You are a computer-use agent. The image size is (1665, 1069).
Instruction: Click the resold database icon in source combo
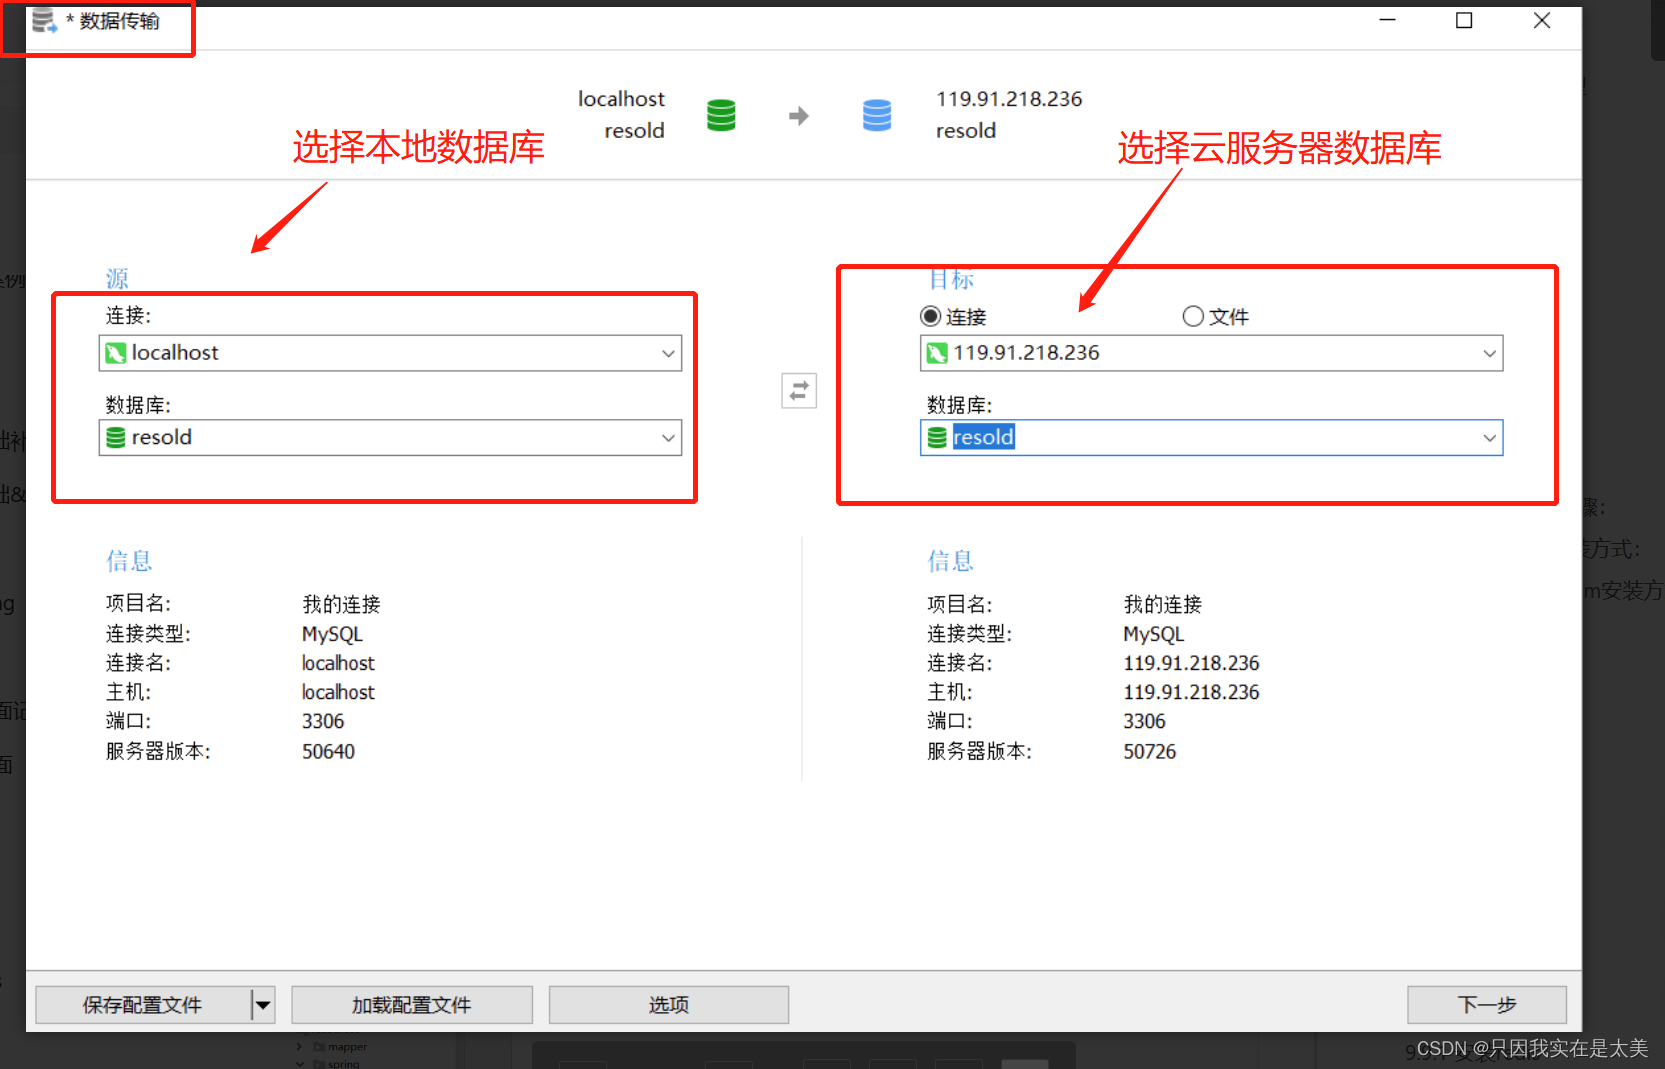click(x=116, y=438)
